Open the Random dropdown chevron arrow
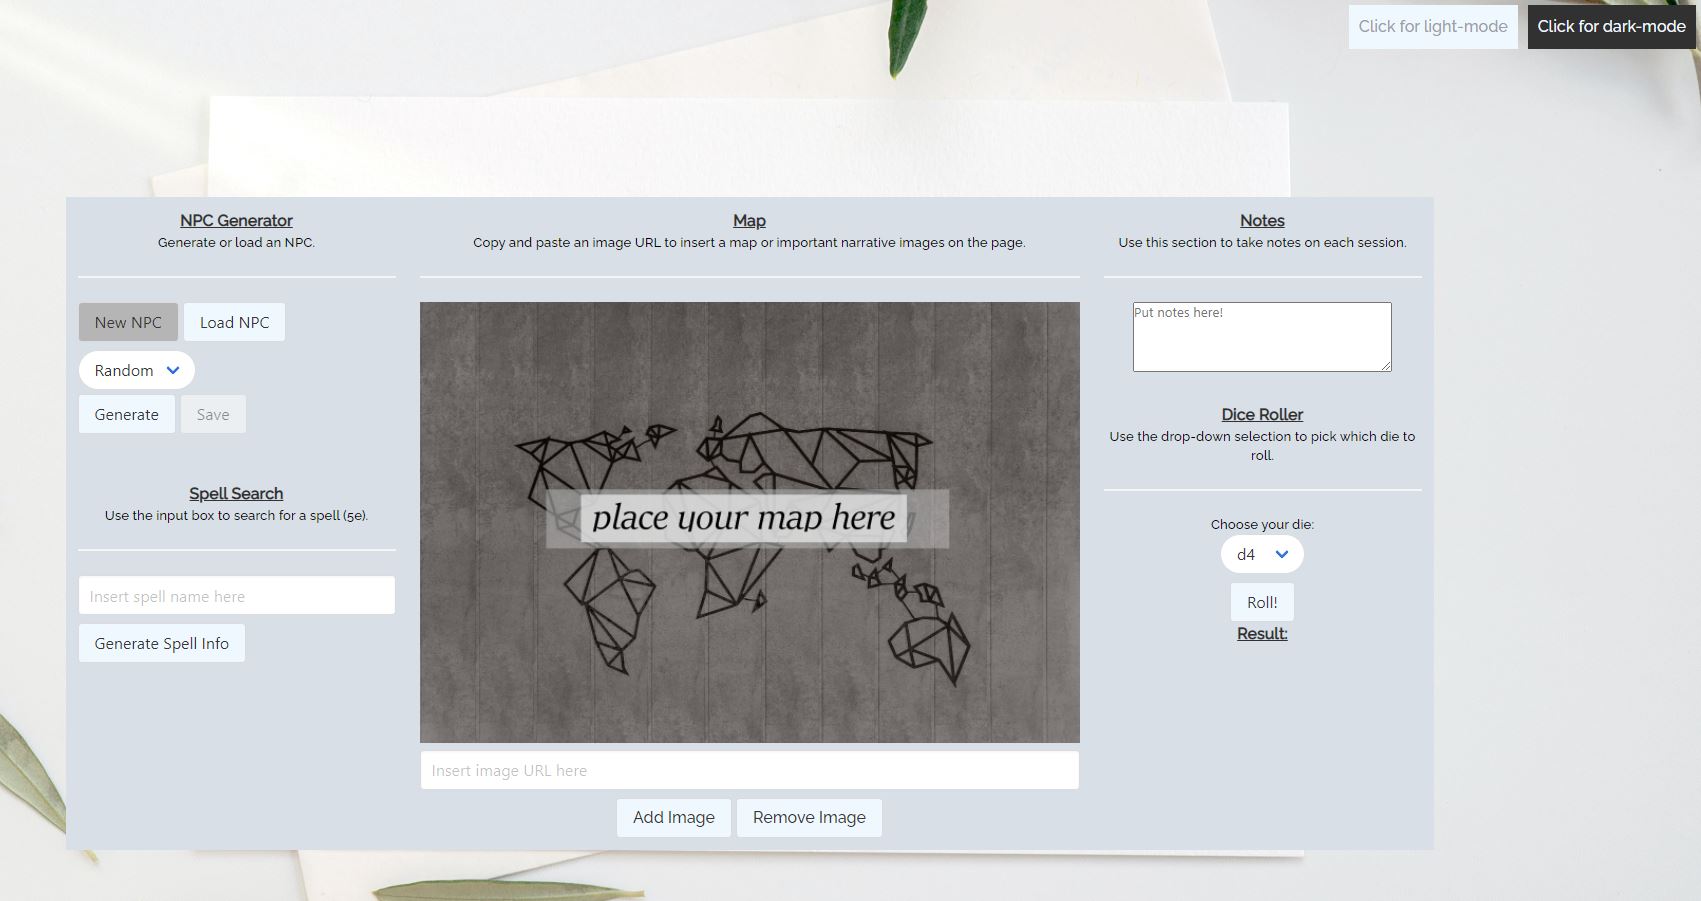Viewport: 1701px width, 901px height. tap(172, 370)
